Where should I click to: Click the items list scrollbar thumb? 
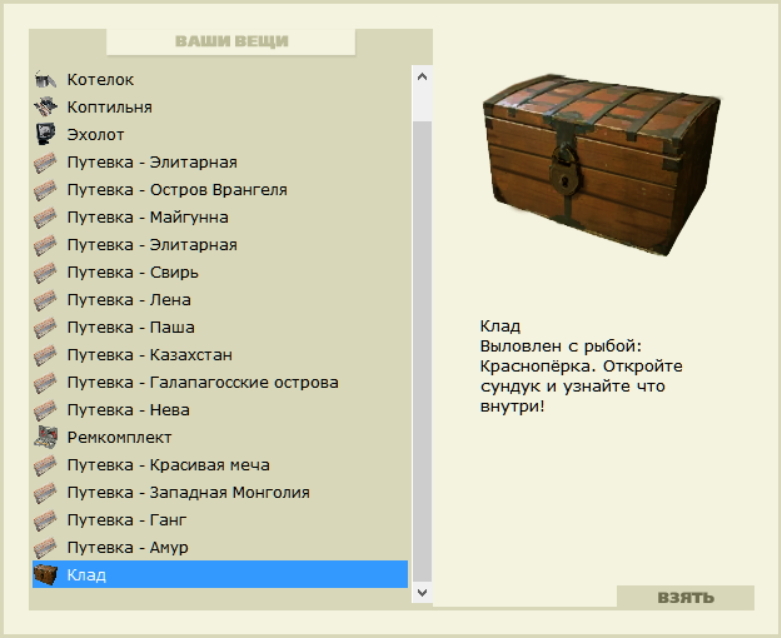tap(422, 351)
